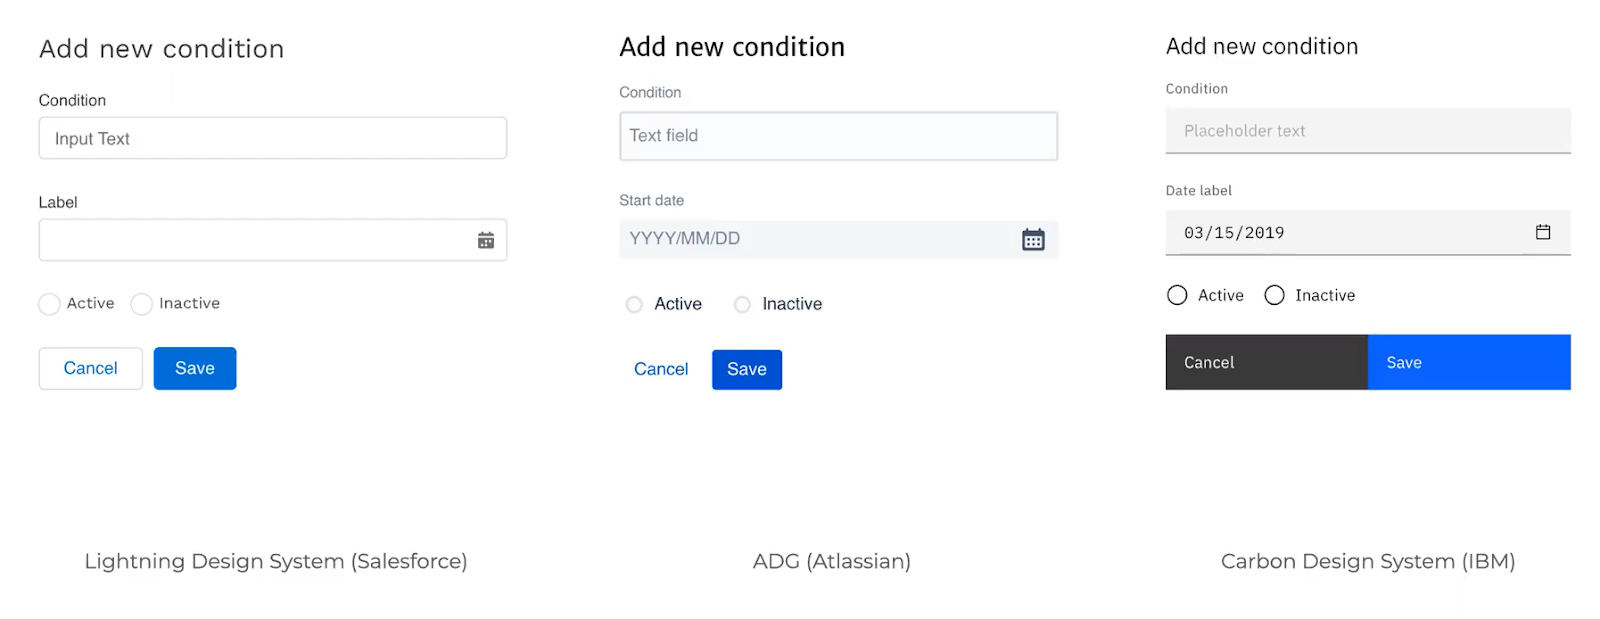
Task: Click the borderless blue Cancel text link
Action: [661, 369]
